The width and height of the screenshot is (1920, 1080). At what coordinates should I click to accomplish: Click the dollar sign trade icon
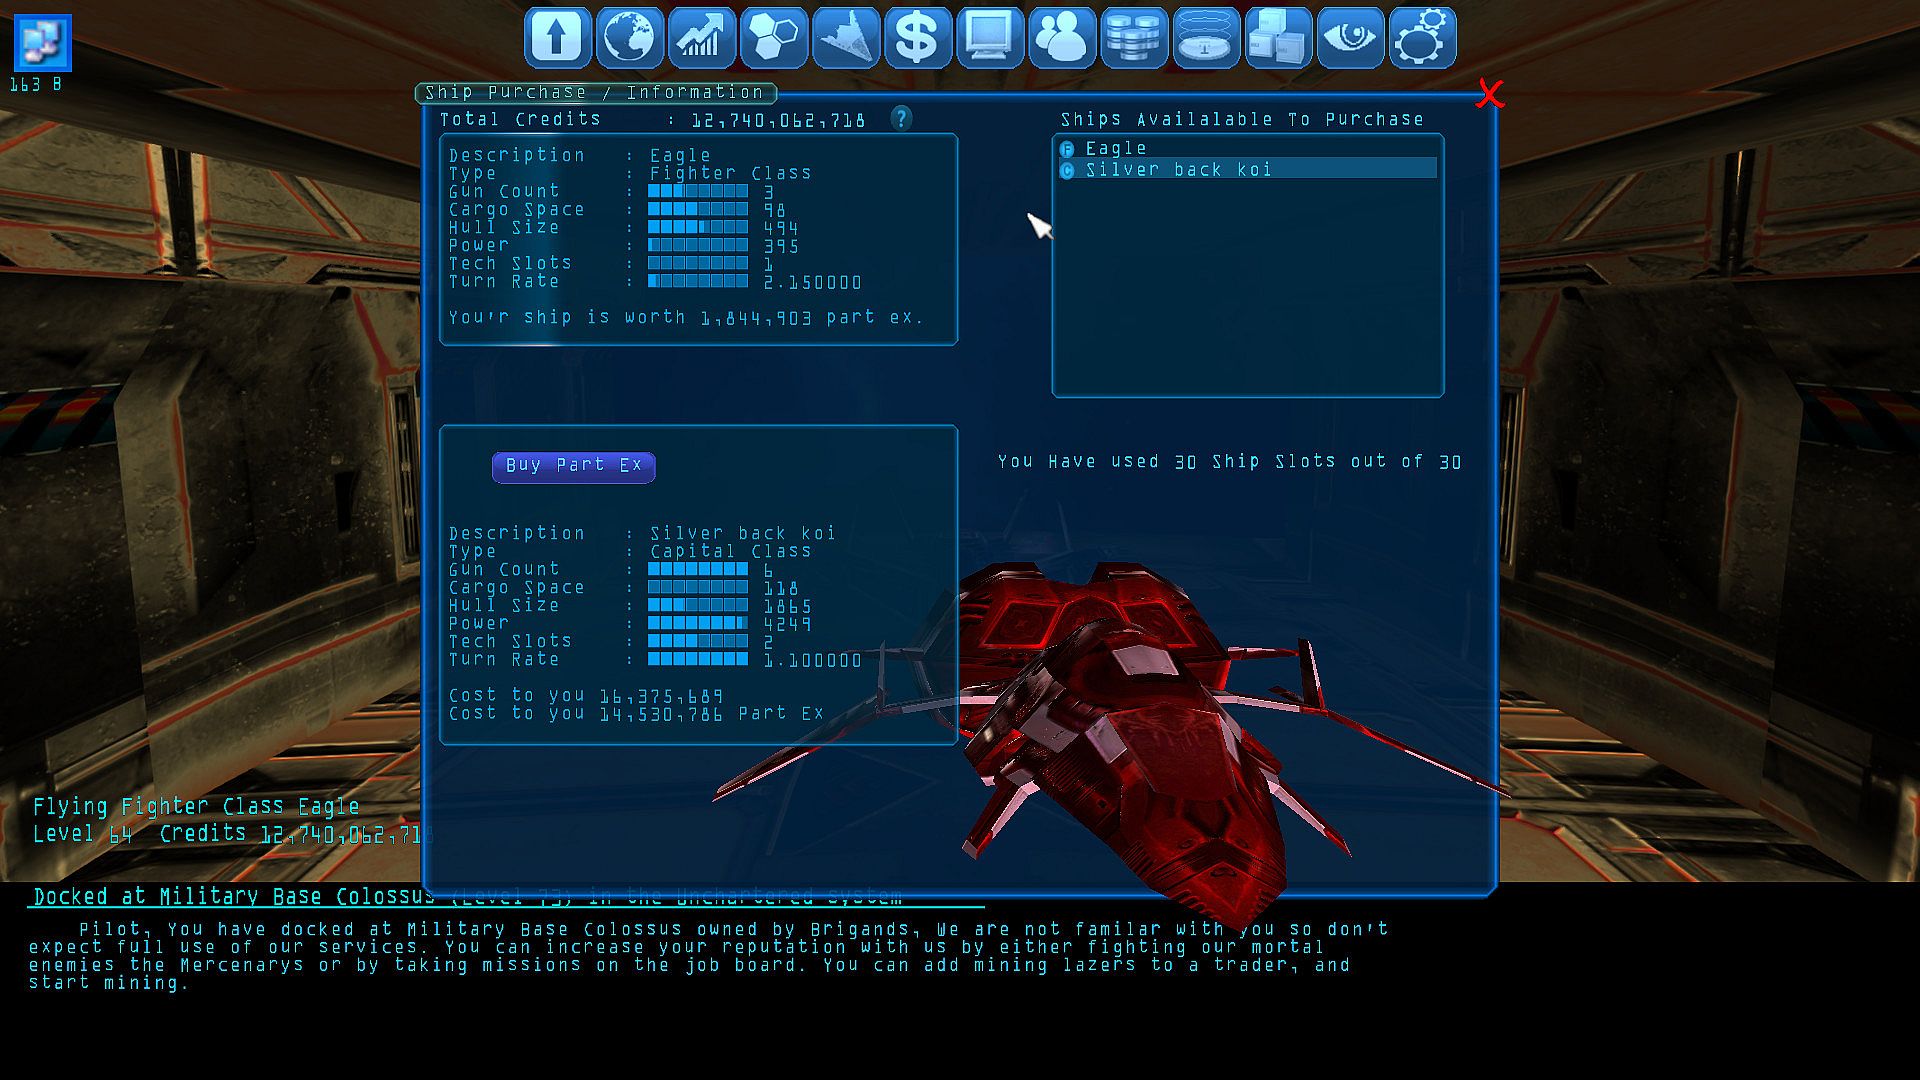[x=917, y=38]
